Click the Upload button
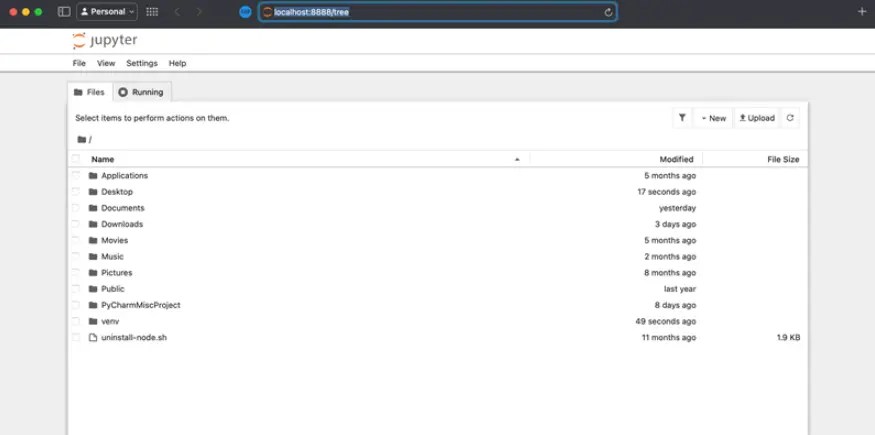 point(757,118)
